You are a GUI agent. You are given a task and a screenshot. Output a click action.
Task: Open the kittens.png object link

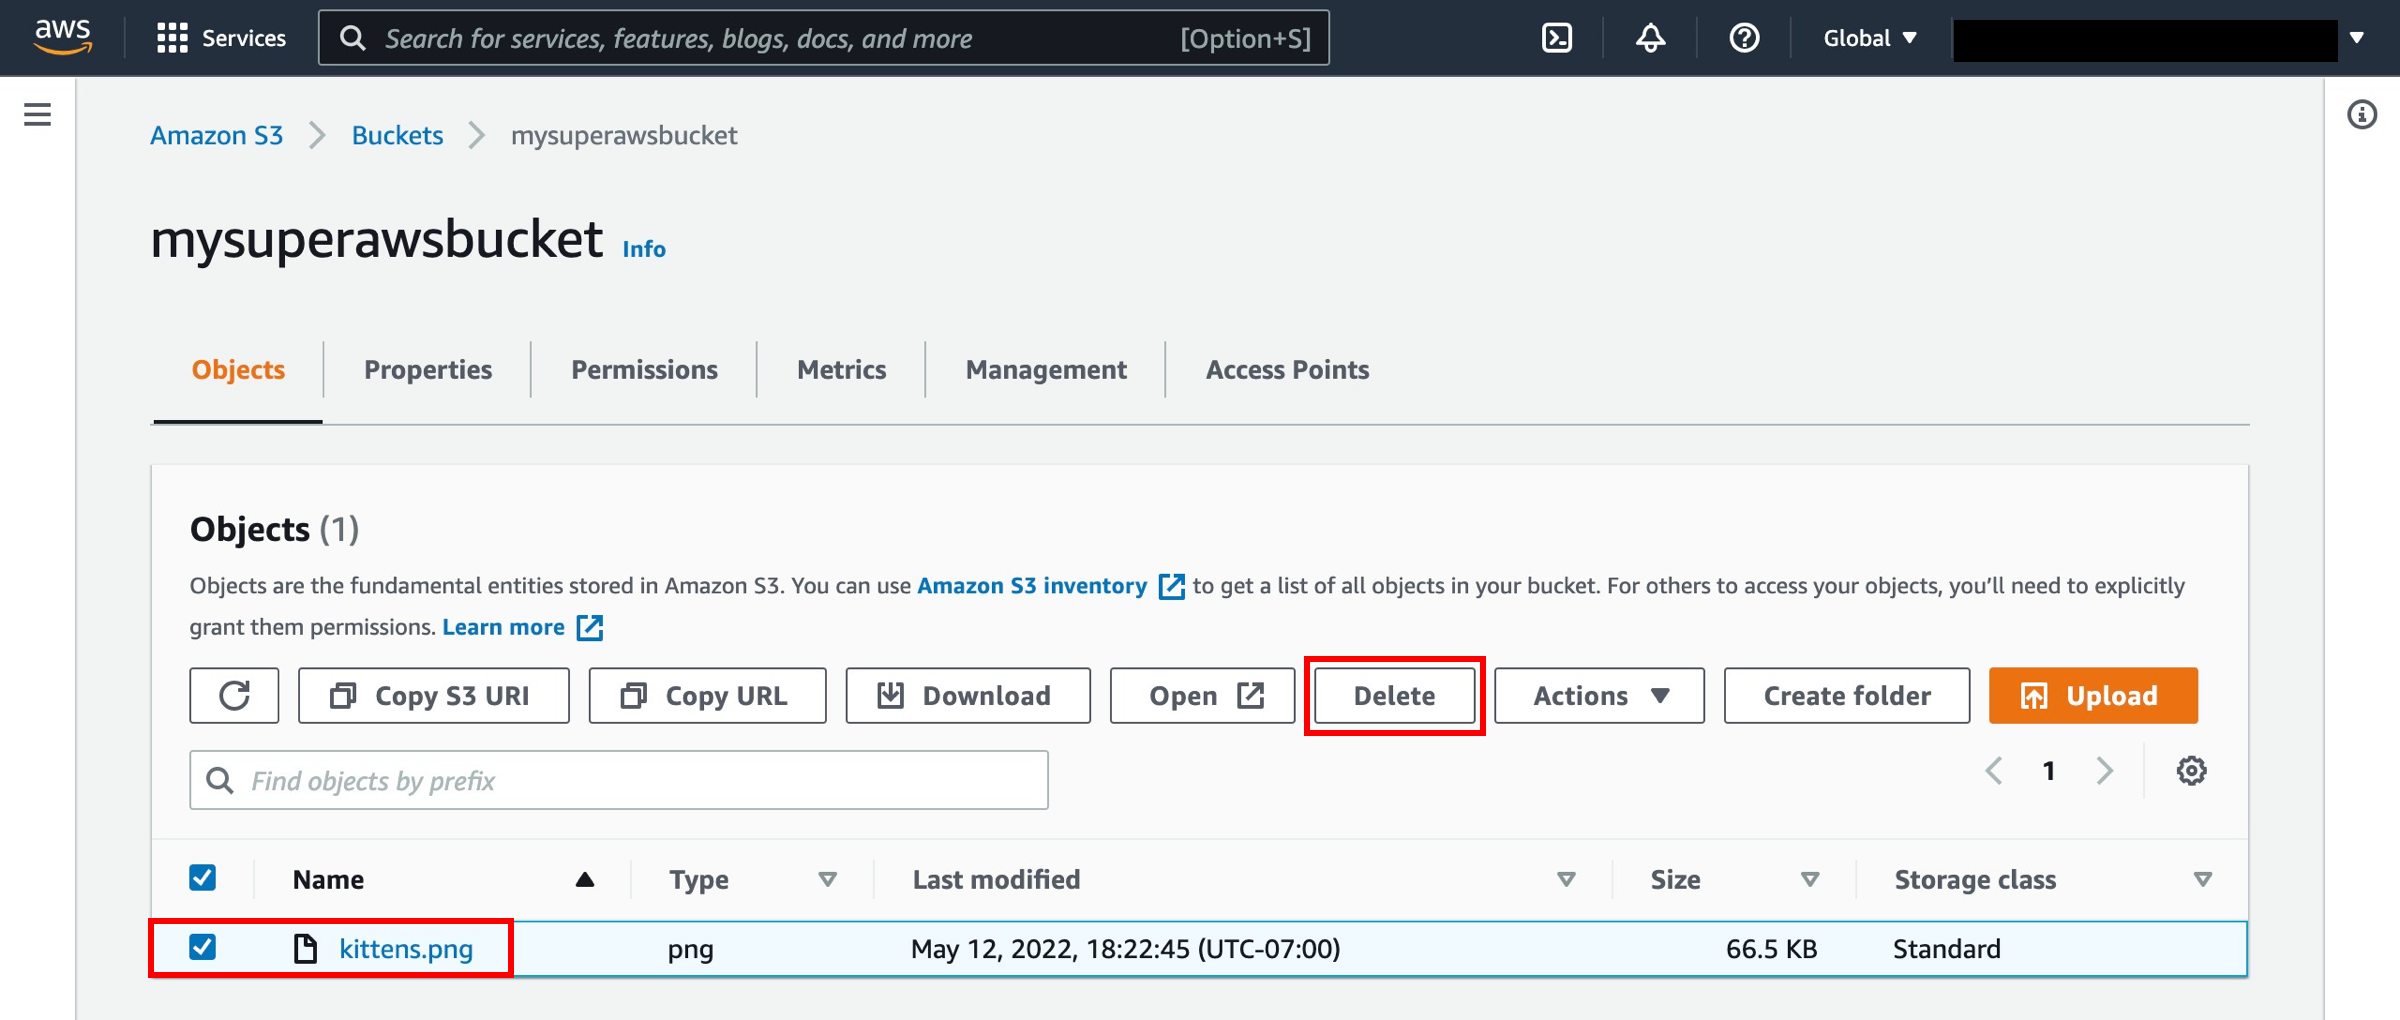(x=406, y=948)
